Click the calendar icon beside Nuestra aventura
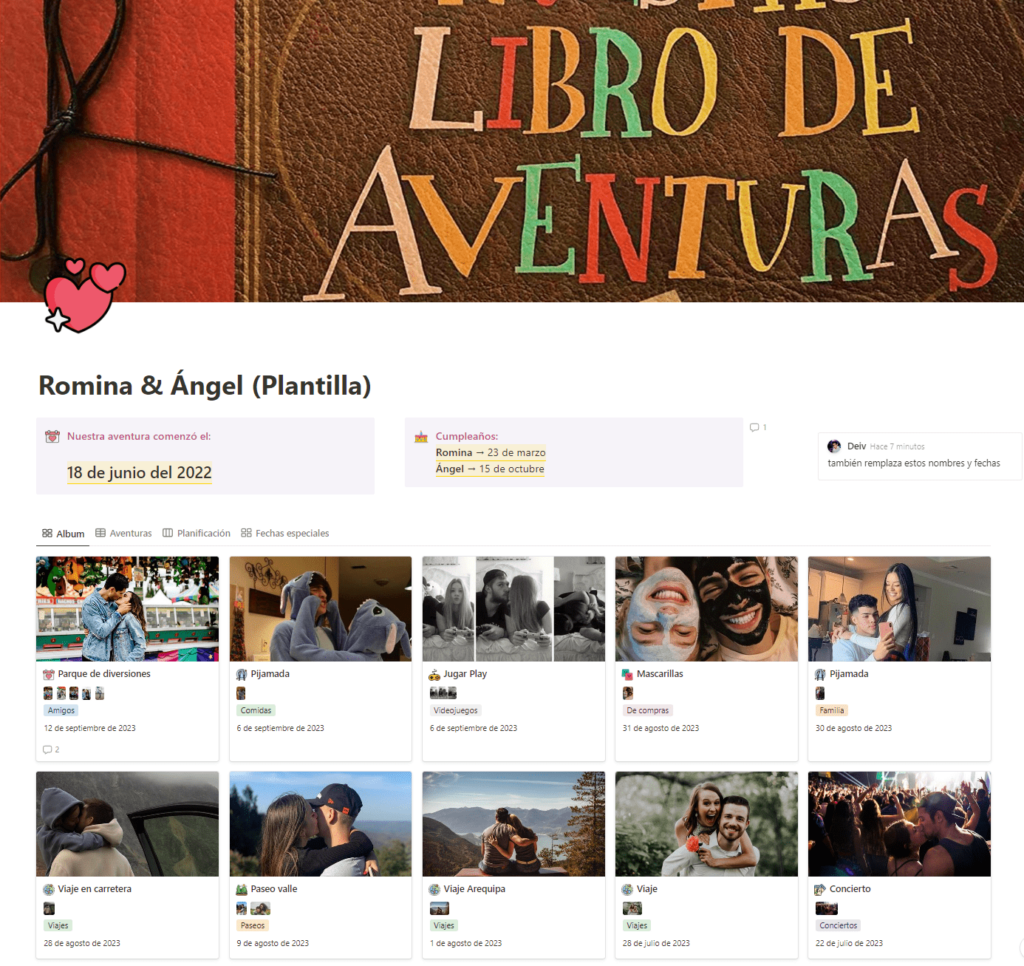 pos(52,436)
